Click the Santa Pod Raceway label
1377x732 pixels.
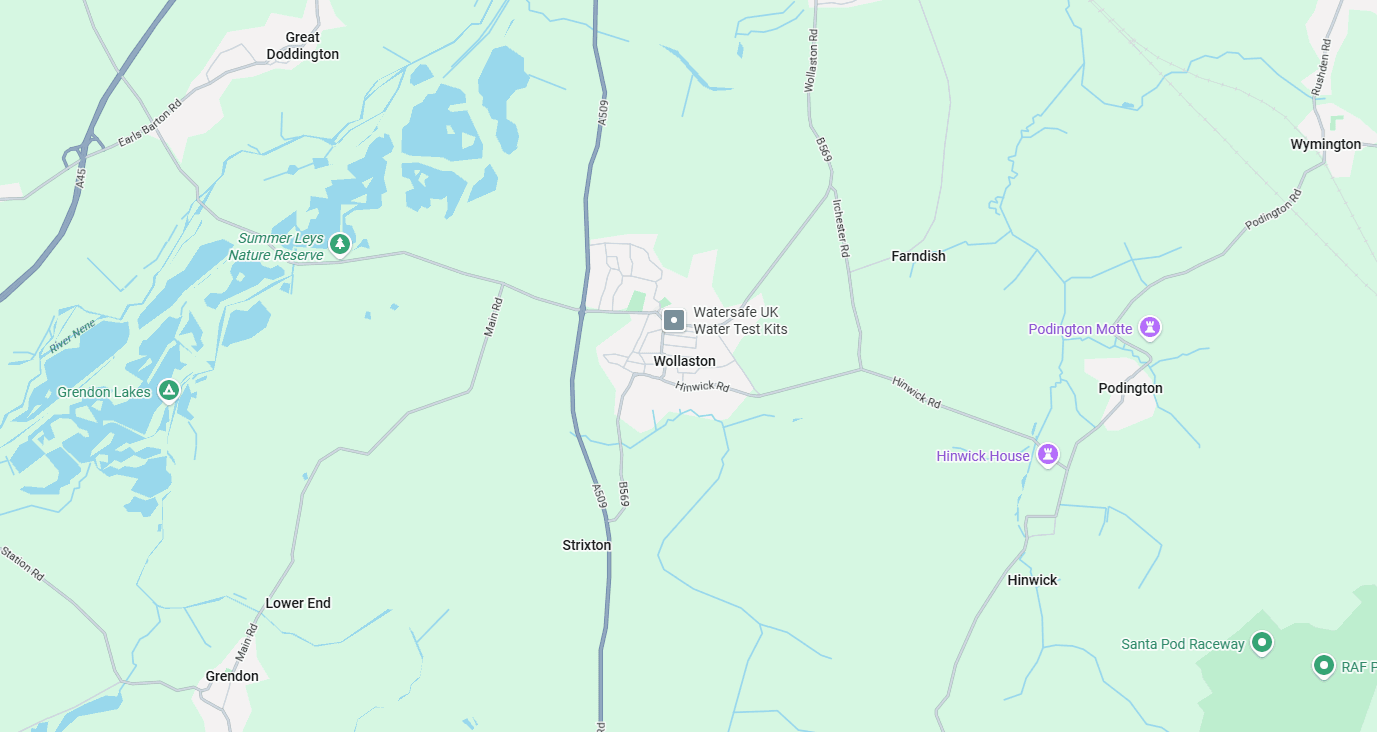[x=1183, y=644]
